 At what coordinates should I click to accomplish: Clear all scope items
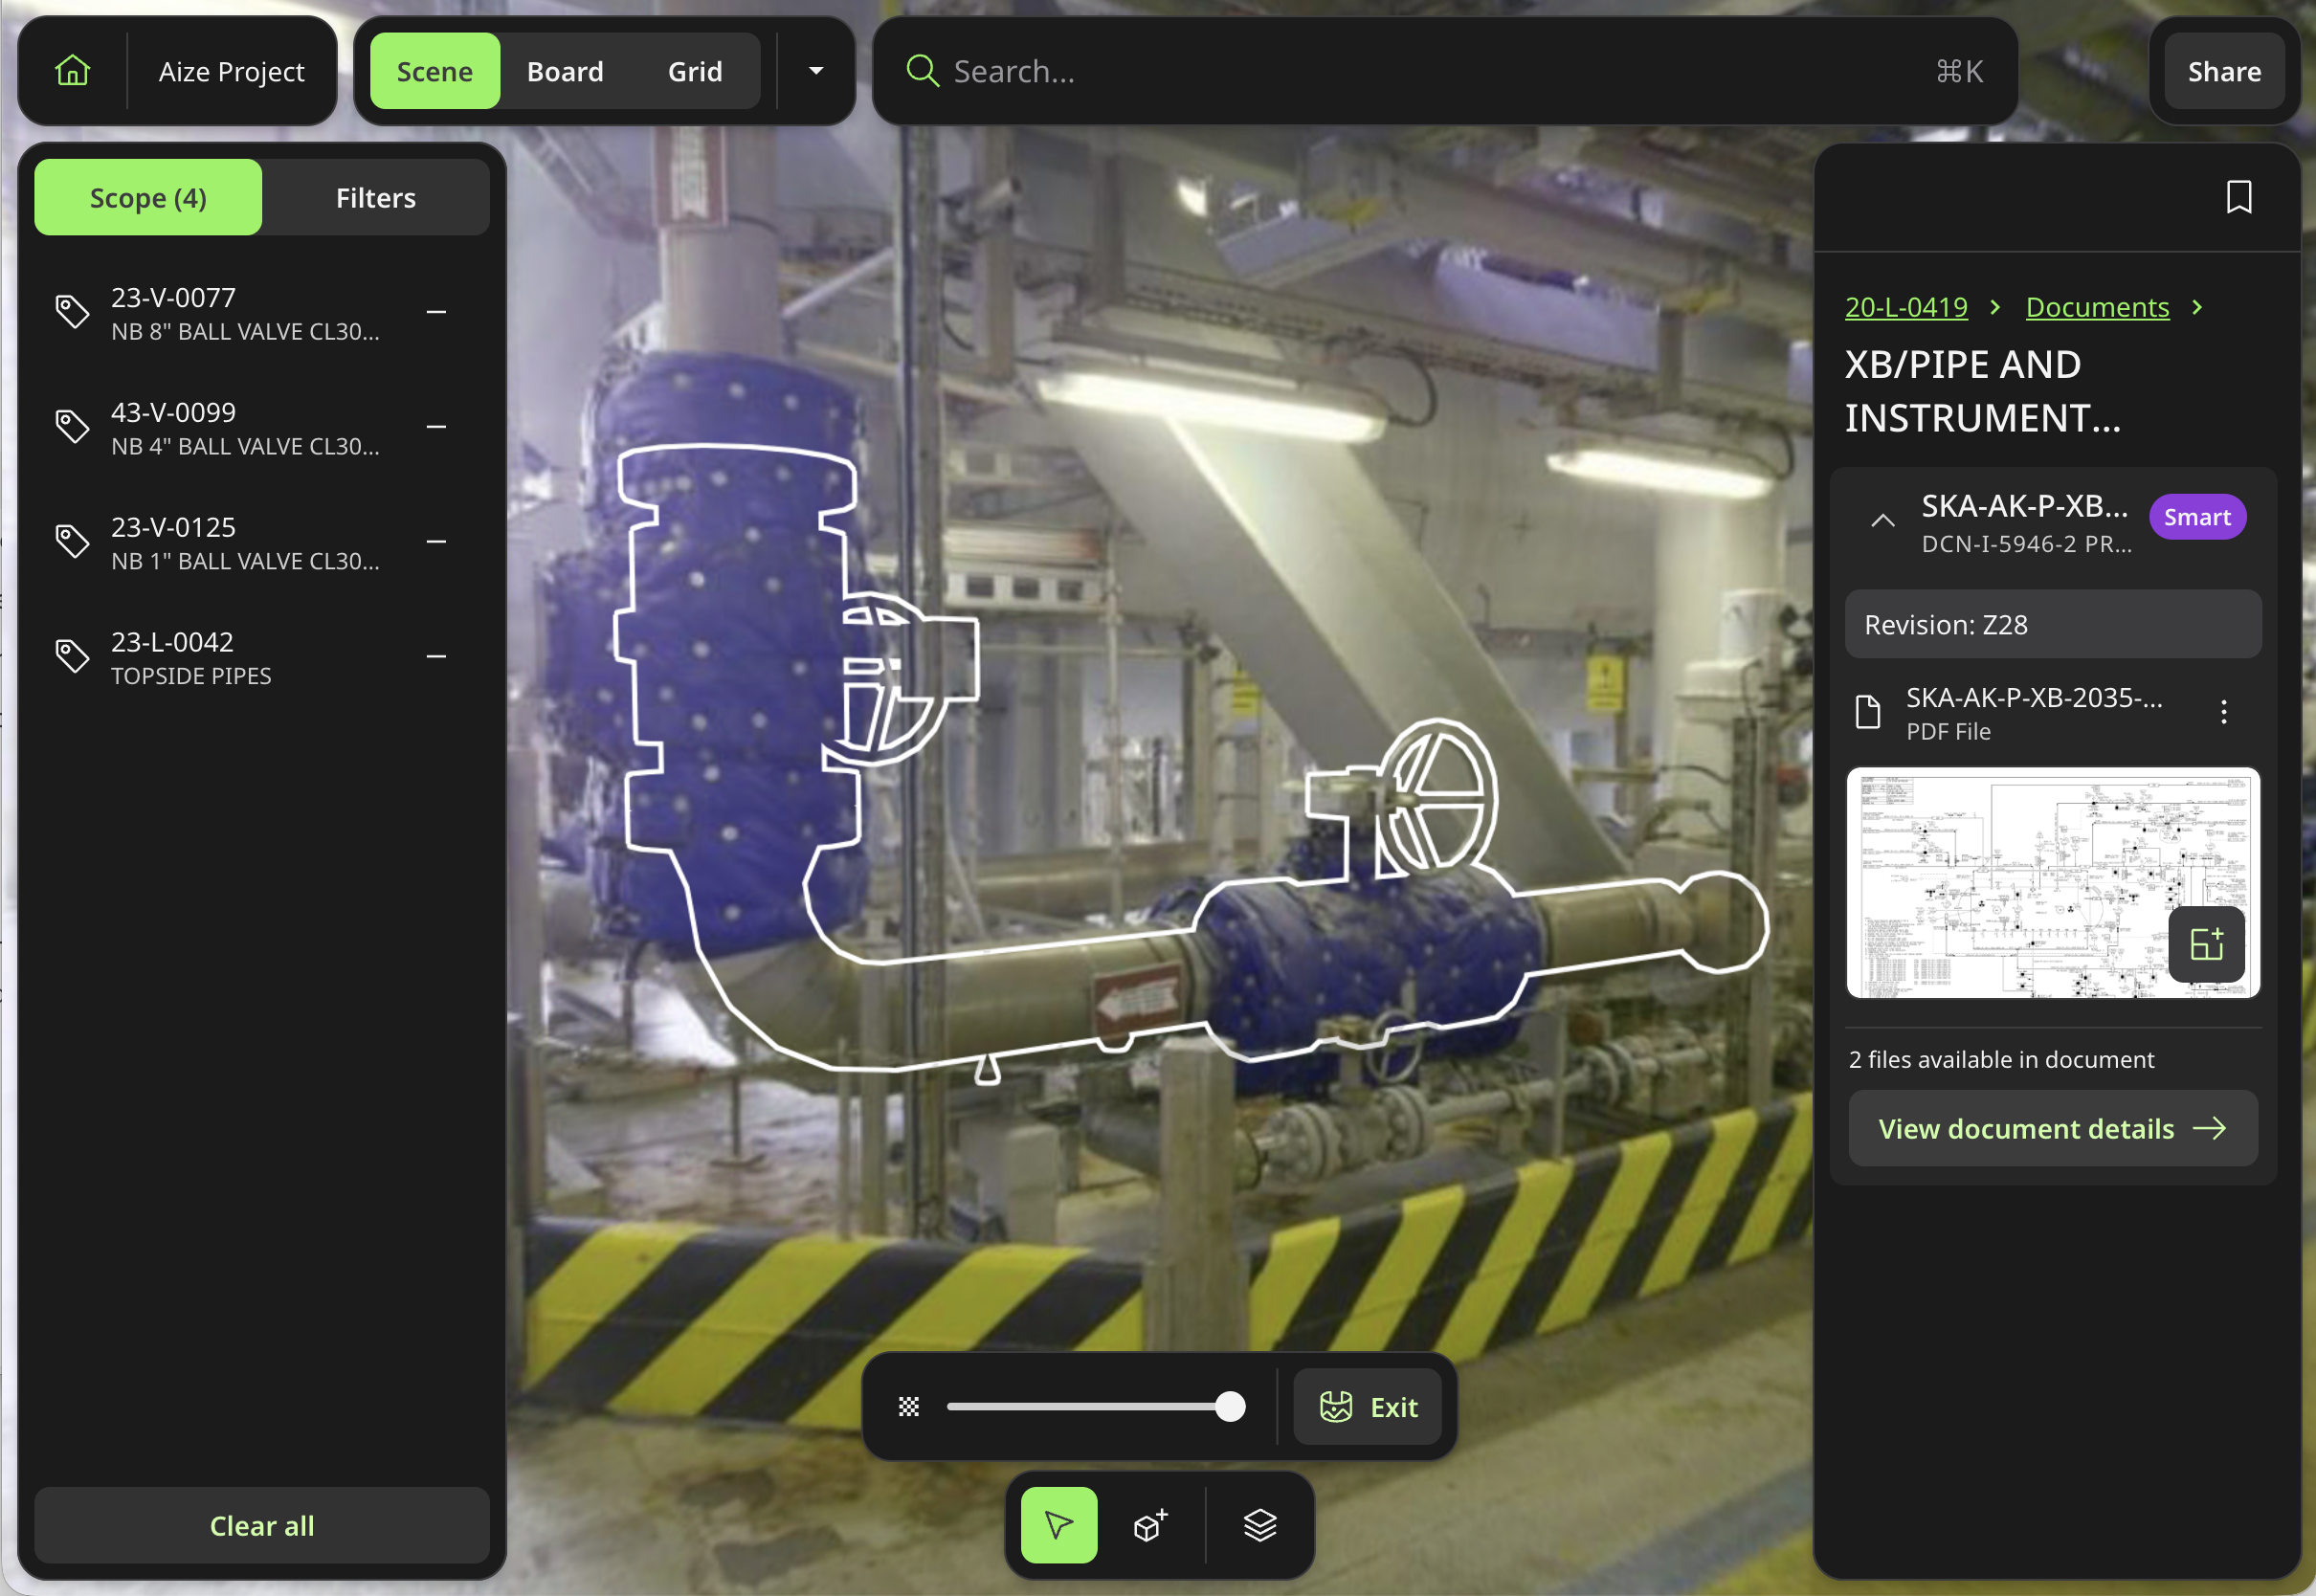[x=262, y=1525]
